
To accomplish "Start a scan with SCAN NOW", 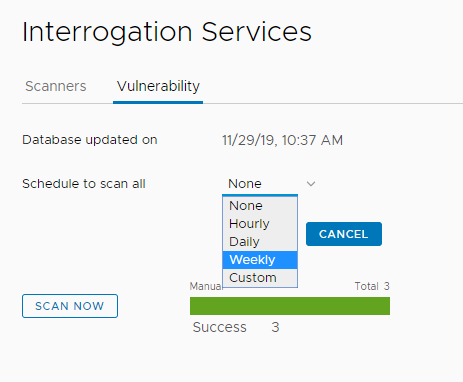I will click(x=70, y=306).
